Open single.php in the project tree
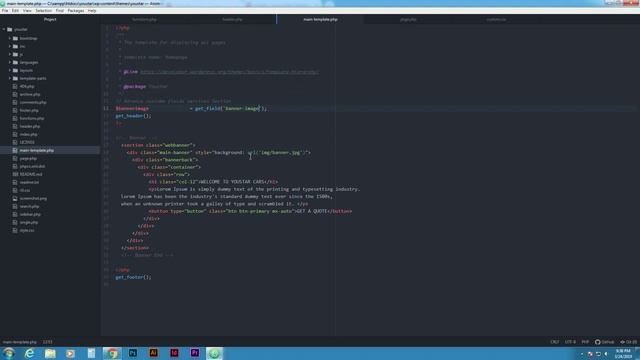The height and width of the screenshot is (360, 640). [x=29, y=222]
